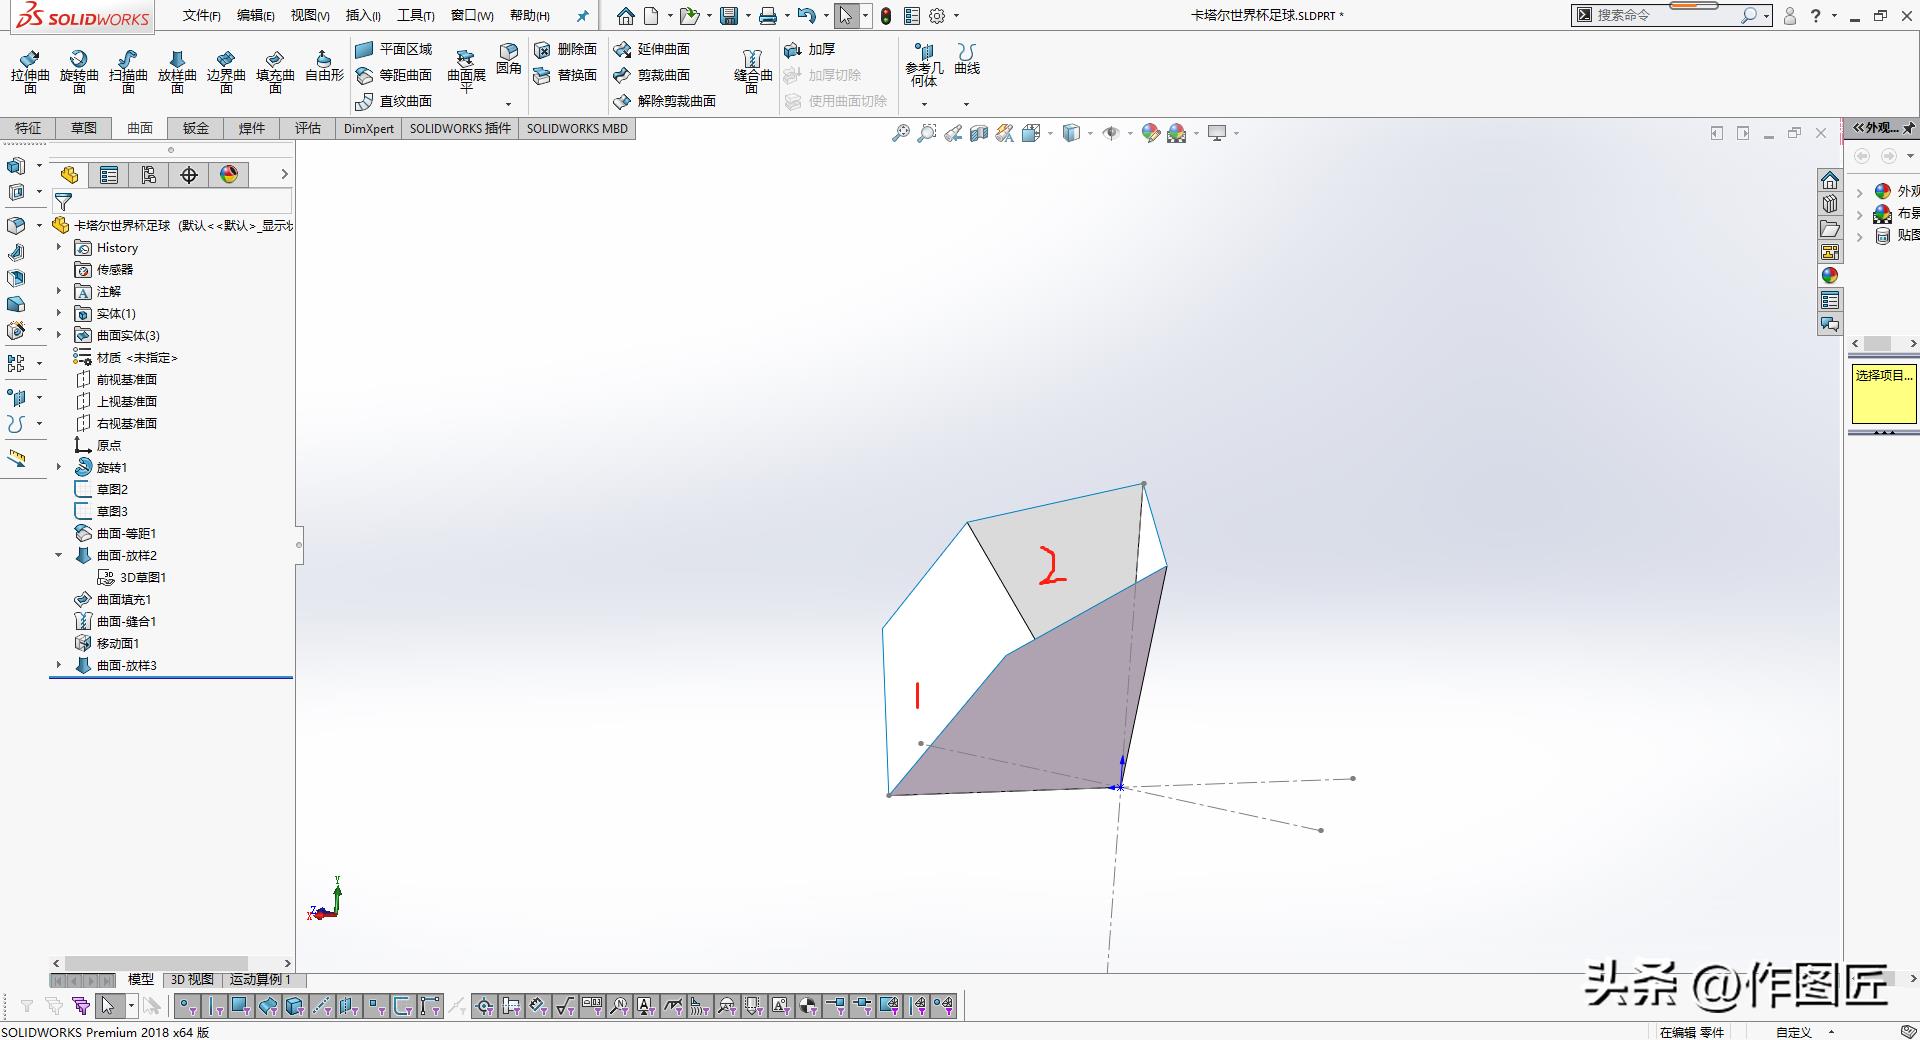Click the yellow 选择项目 appearance swatch
Image resolution: width=1920 pixels, height=1040 pixels.
click(x=1883, y=394)
